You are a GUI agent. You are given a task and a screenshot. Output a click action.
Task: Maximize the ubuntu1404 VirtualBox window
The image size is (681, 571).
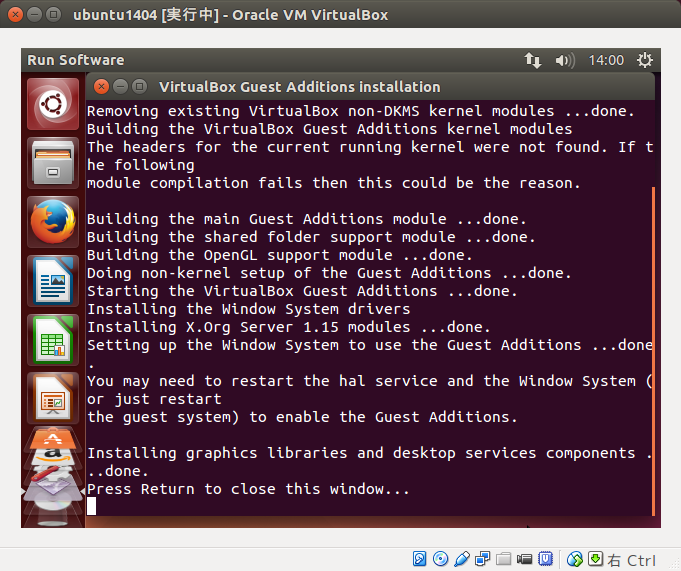tap(53, 15)
